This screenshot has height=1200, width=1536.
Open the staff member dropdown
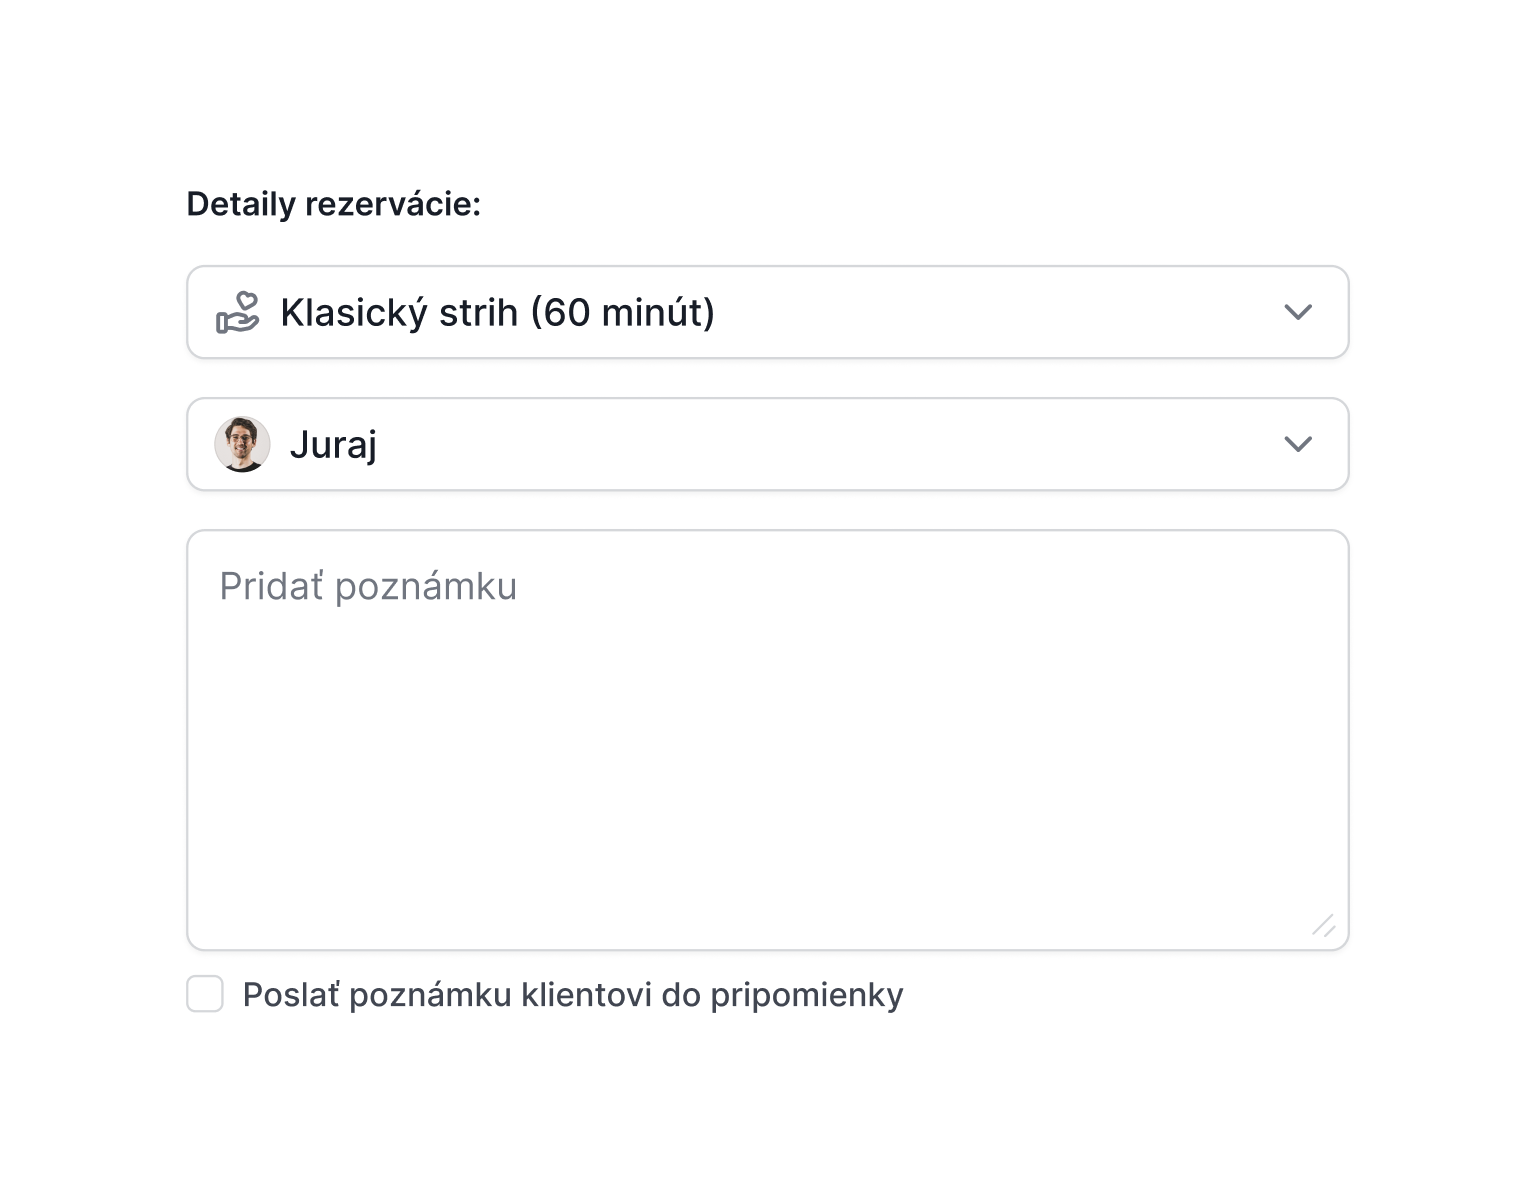[766, 444]
